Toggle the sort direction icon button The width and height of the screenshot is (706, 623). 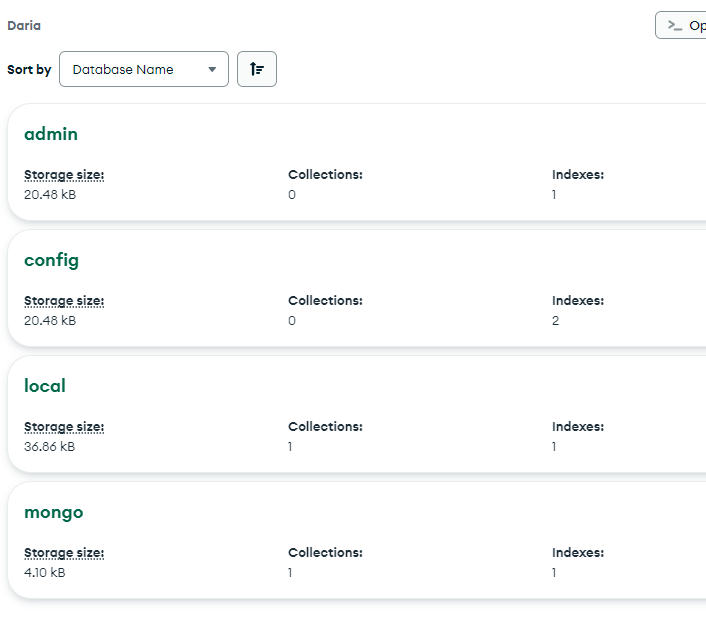coord(257,69)
